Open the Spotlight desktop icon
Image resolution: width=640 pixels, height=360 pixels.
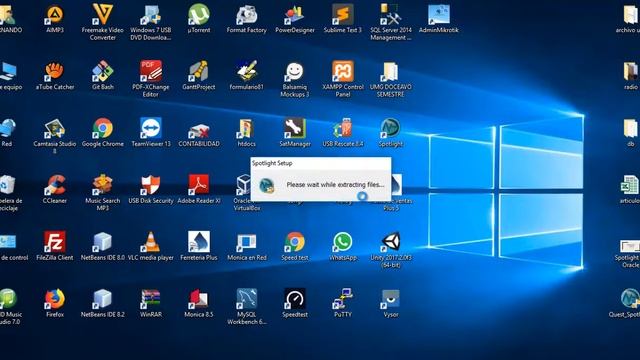pos(391,129)
